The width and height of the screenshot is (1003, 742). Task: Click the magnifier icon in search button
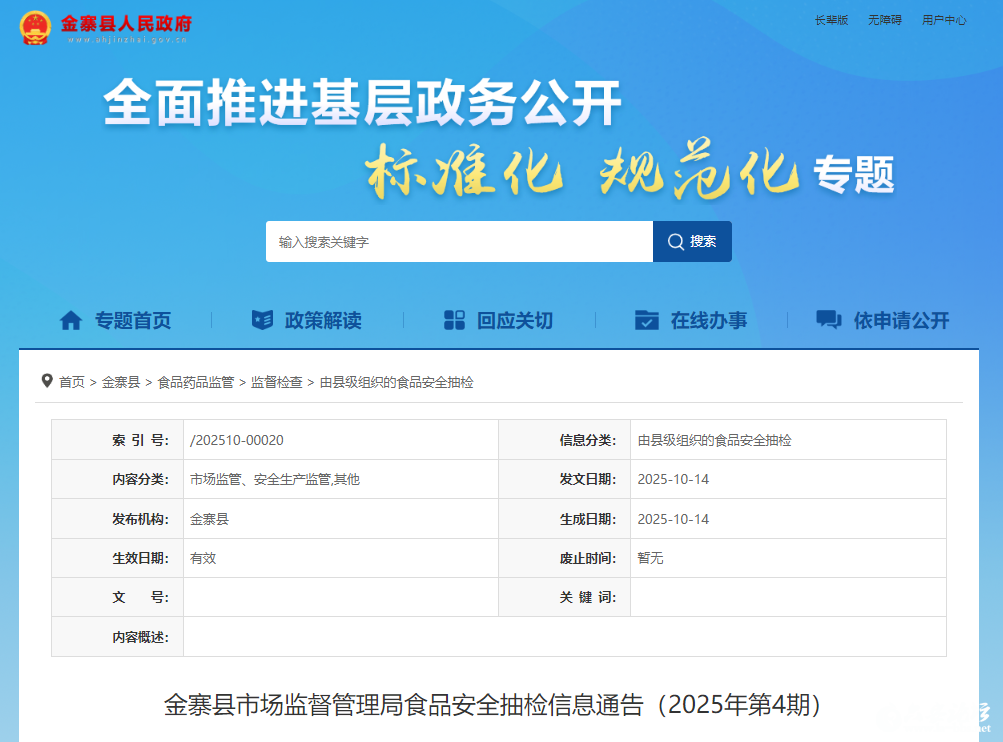click(676, 242)
